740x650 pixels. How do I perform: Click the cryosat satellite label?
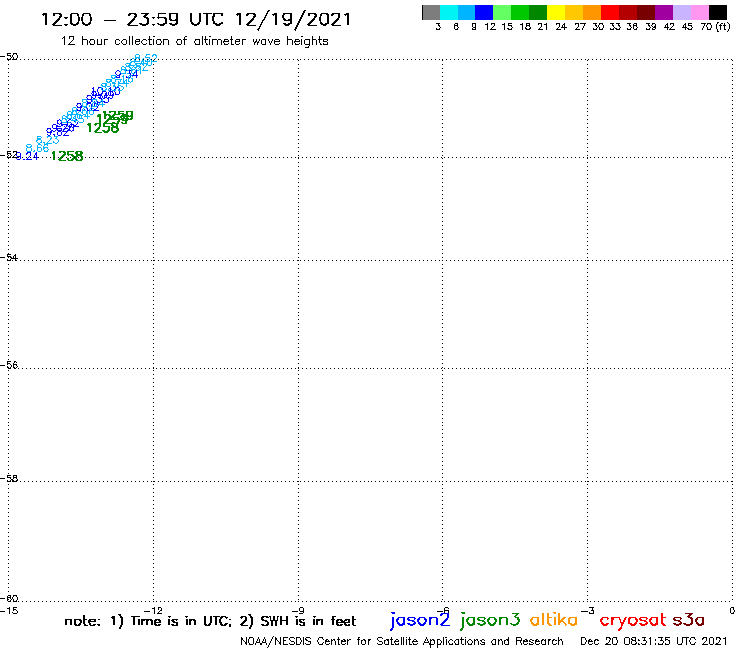(x=633, y=620)
